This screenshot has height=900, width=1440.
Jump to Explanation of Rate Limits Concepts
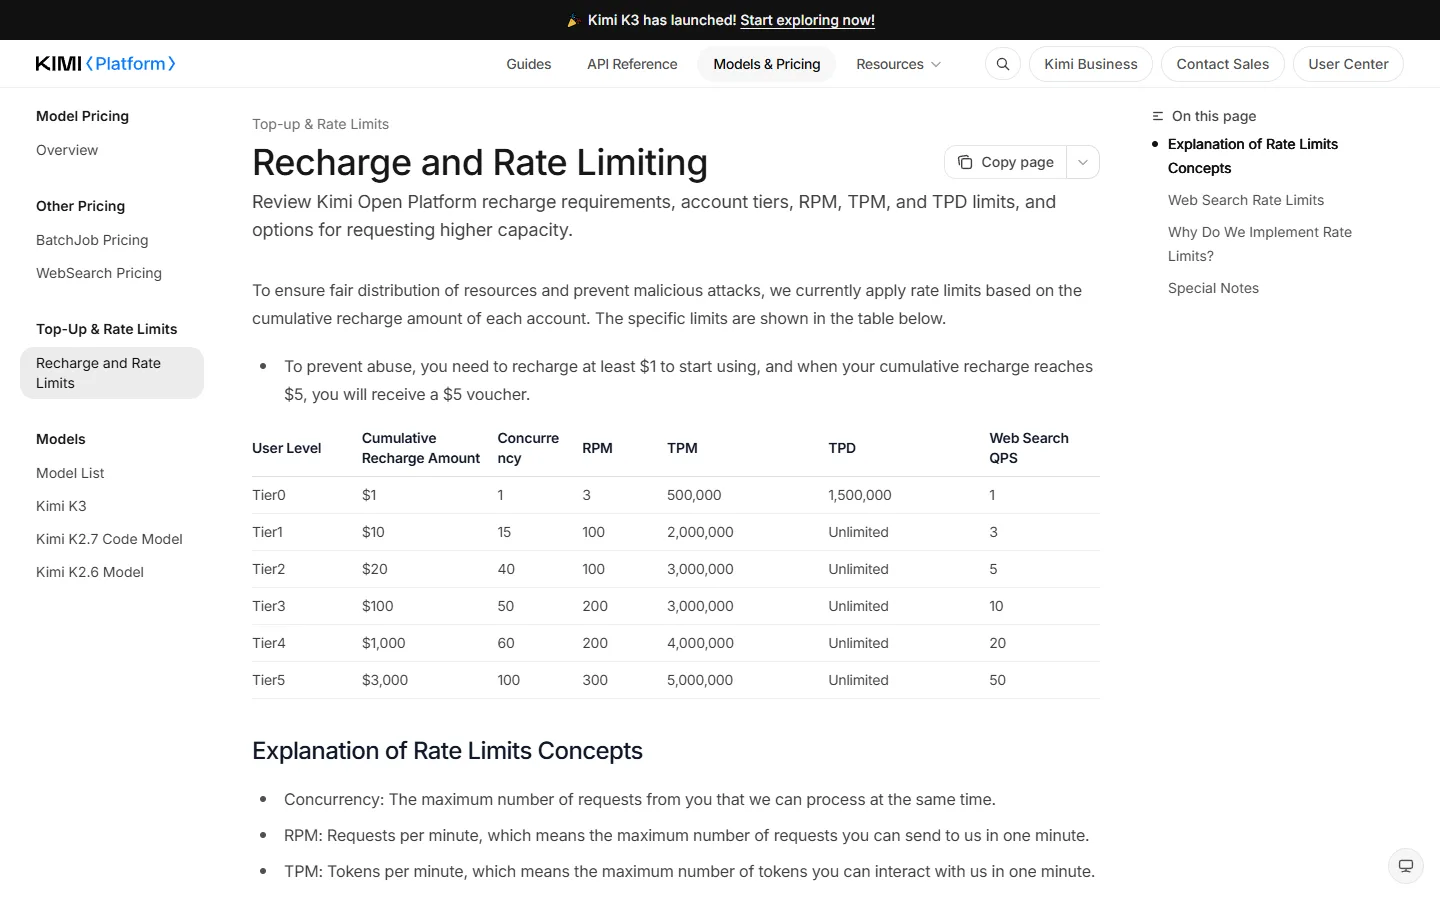(x=1253, y=156)
